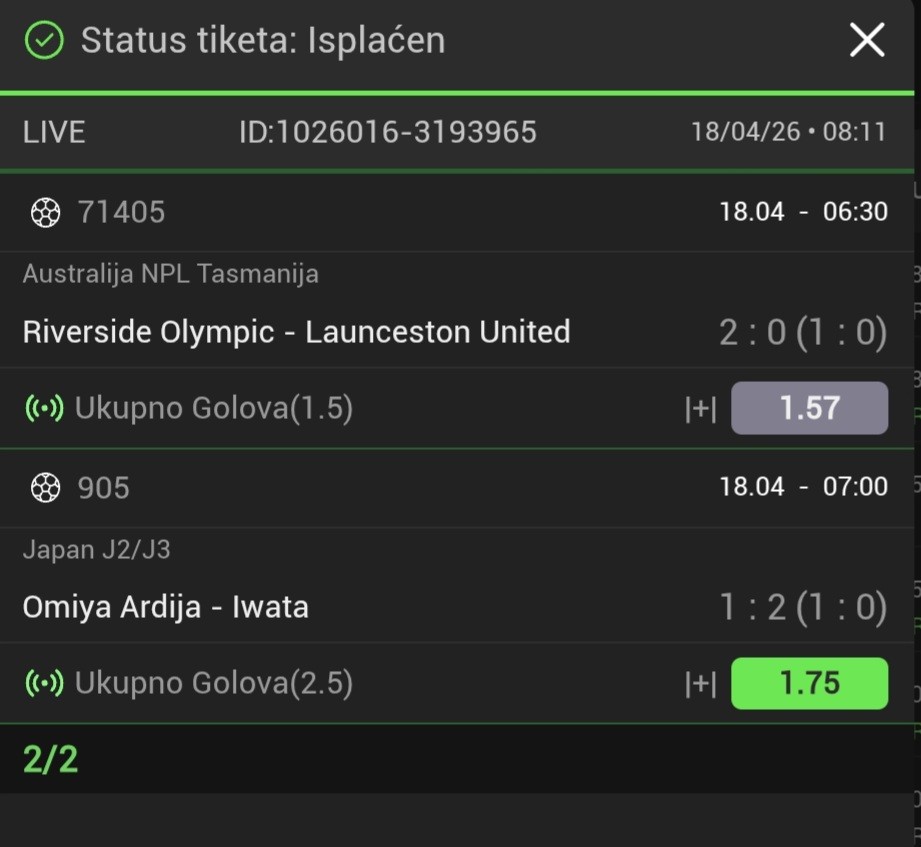
Task: Click the green paid status checkmark icon
Action: click(x=44, y=41)
